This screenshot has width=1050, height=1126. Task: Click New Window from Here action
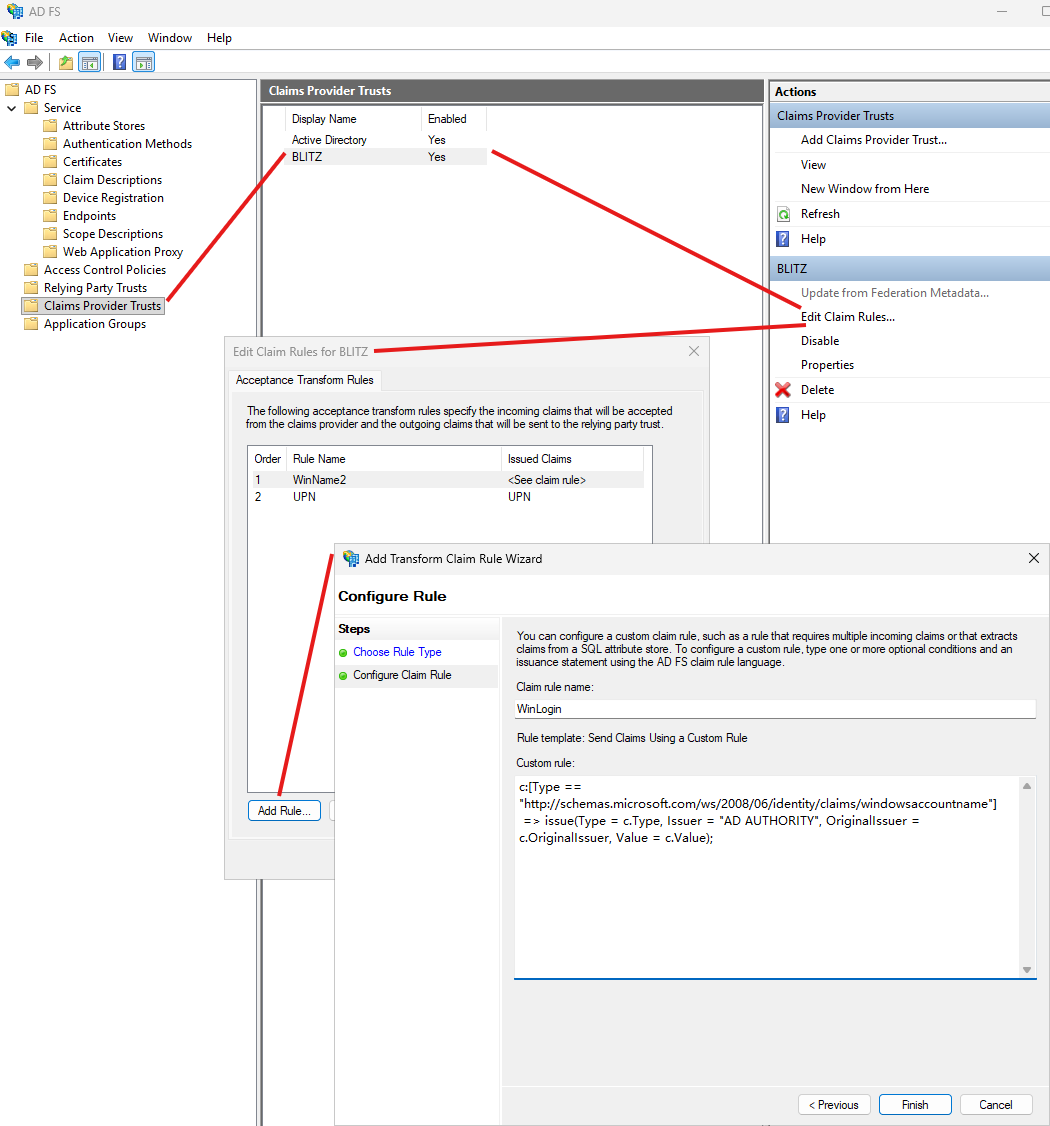click(865, 189)
